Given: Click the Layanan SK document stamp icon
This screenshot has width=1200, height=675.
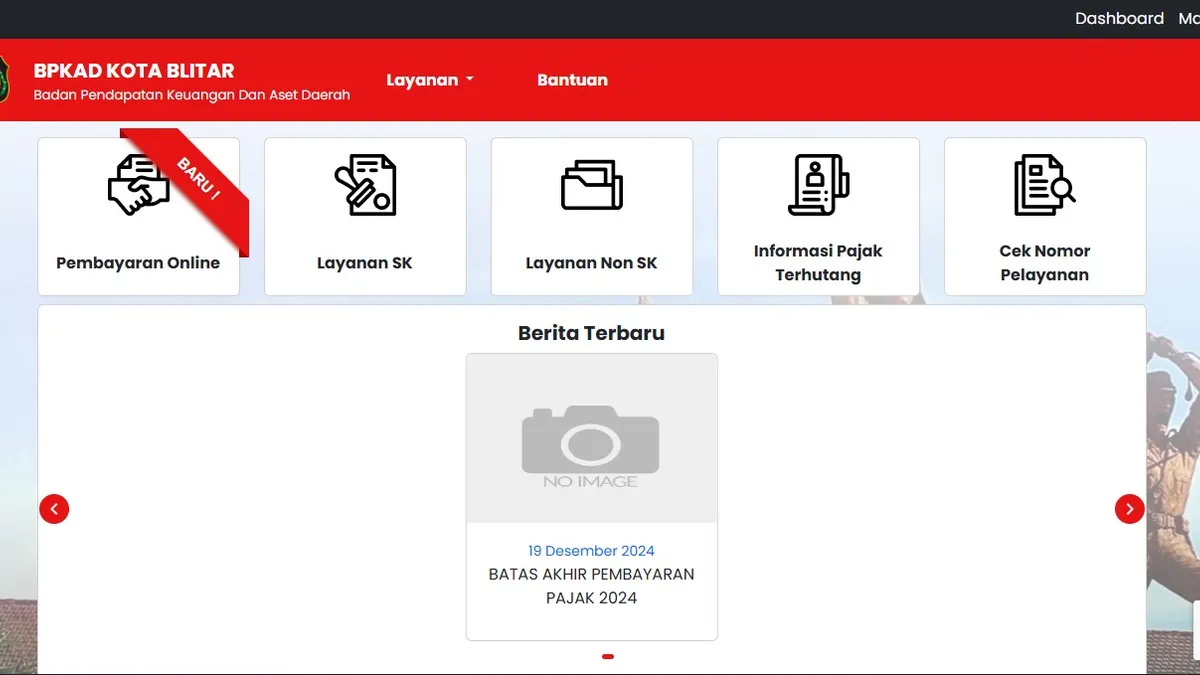Looking at the screenshot, I should 365,185.
